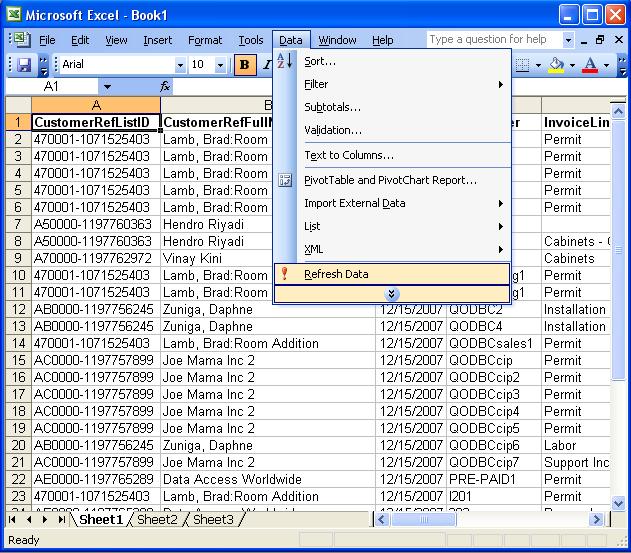The width and height of the screenshot is (631, 553).
Task: Click the Fill Color bucket icon
Action: (x=557, y=64)
